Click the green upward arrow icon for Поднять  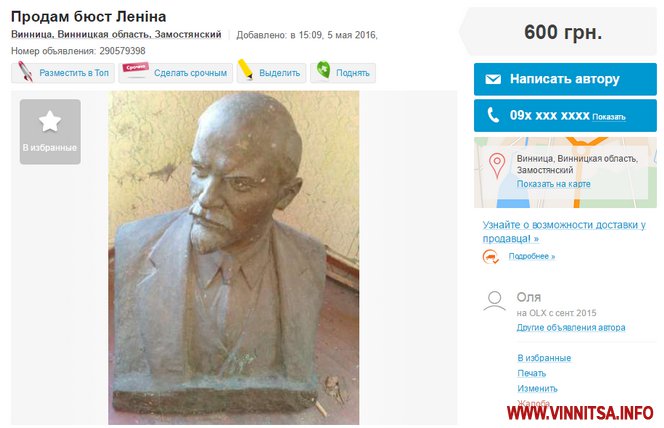point(324,69)
